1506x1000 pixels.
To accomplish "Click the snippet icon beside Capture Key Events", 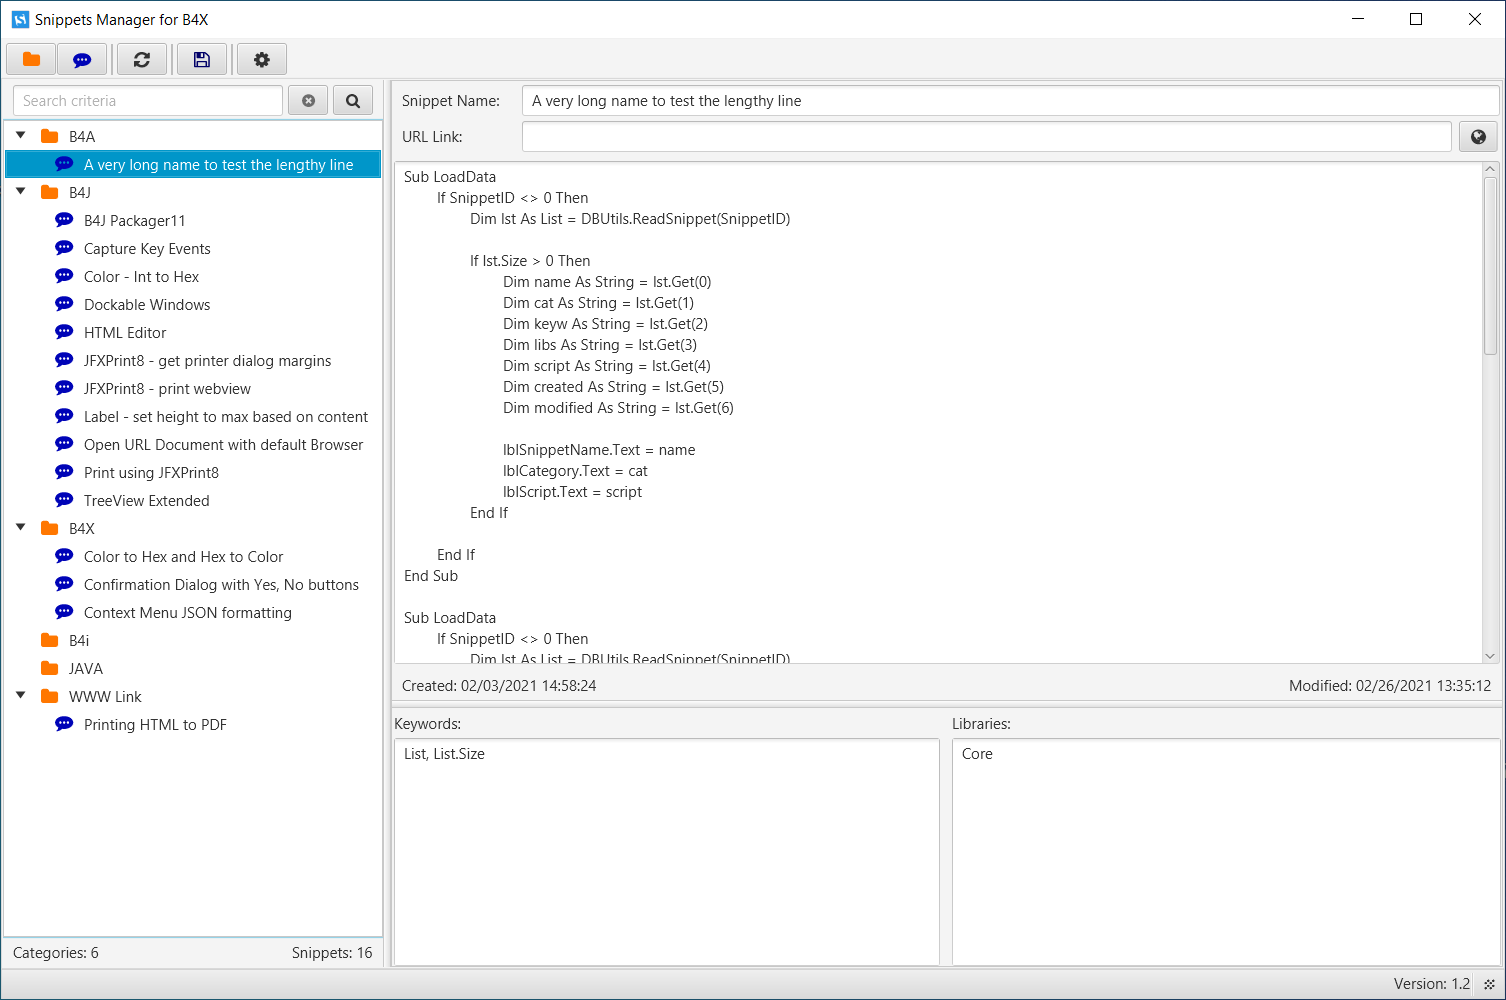I will pos(64,248).
